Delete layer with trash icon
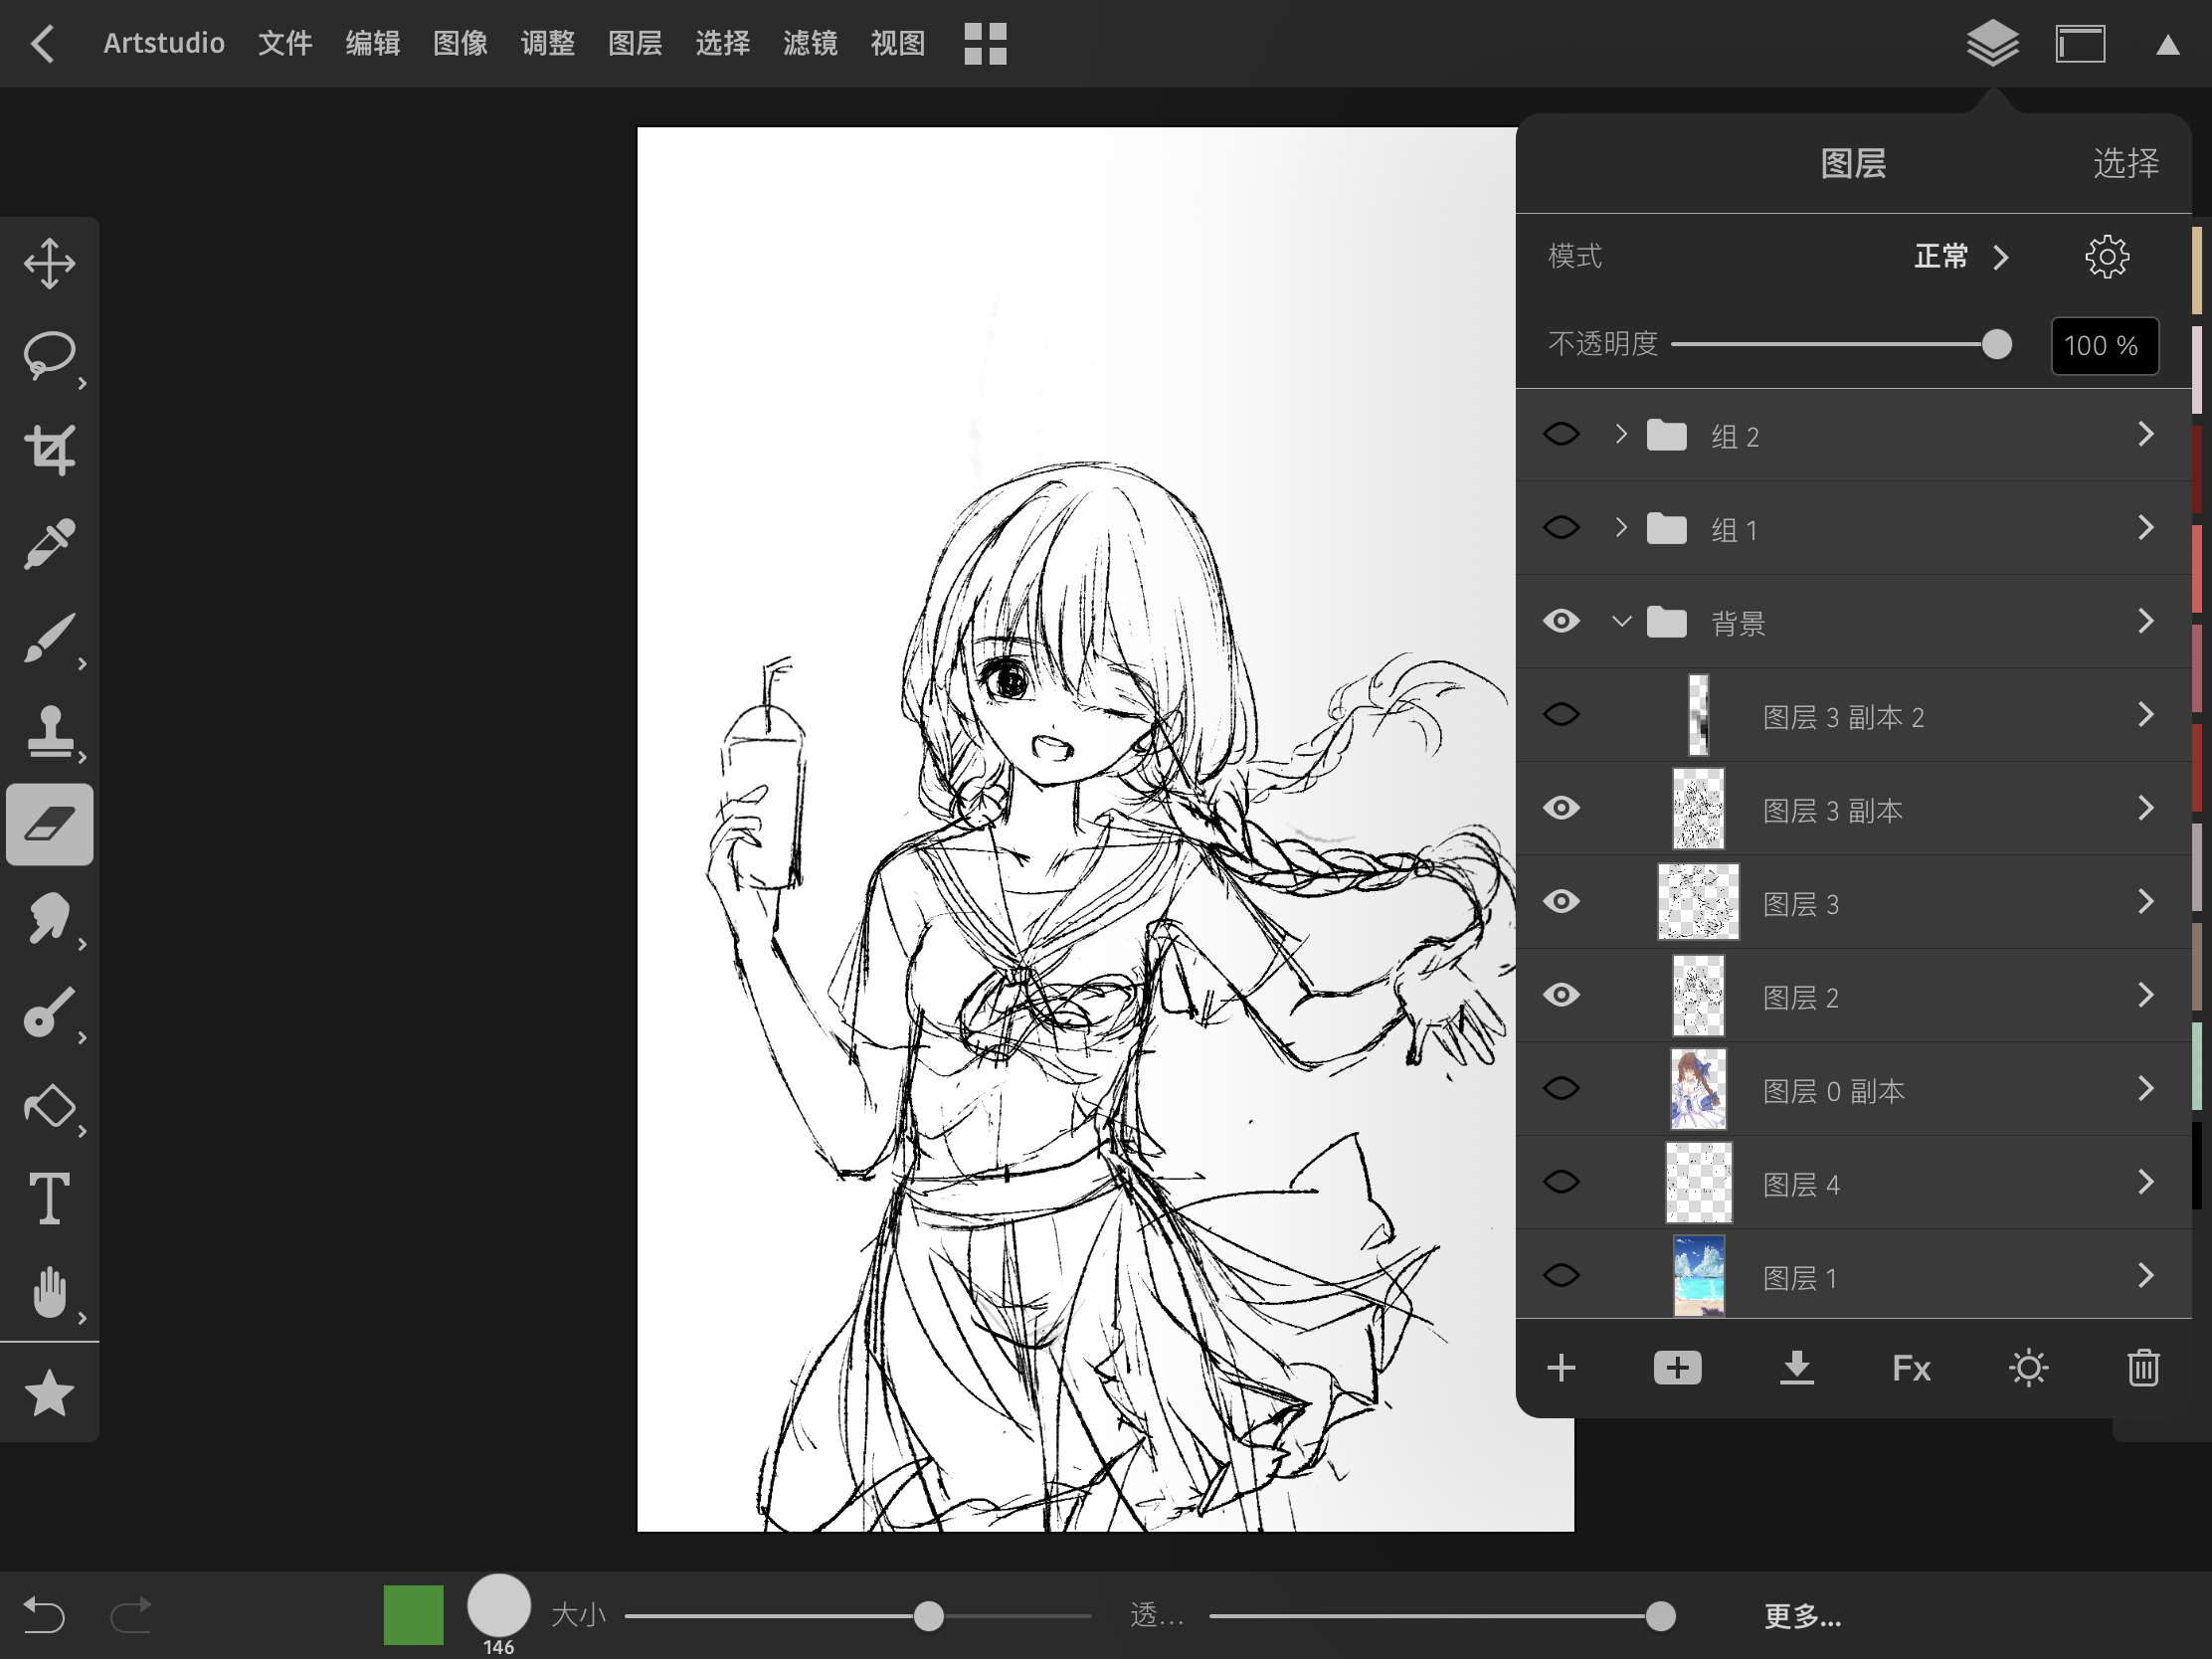This screenshot has width=2212, height=1659. pyautogui.click(x=2142, y=1367)
